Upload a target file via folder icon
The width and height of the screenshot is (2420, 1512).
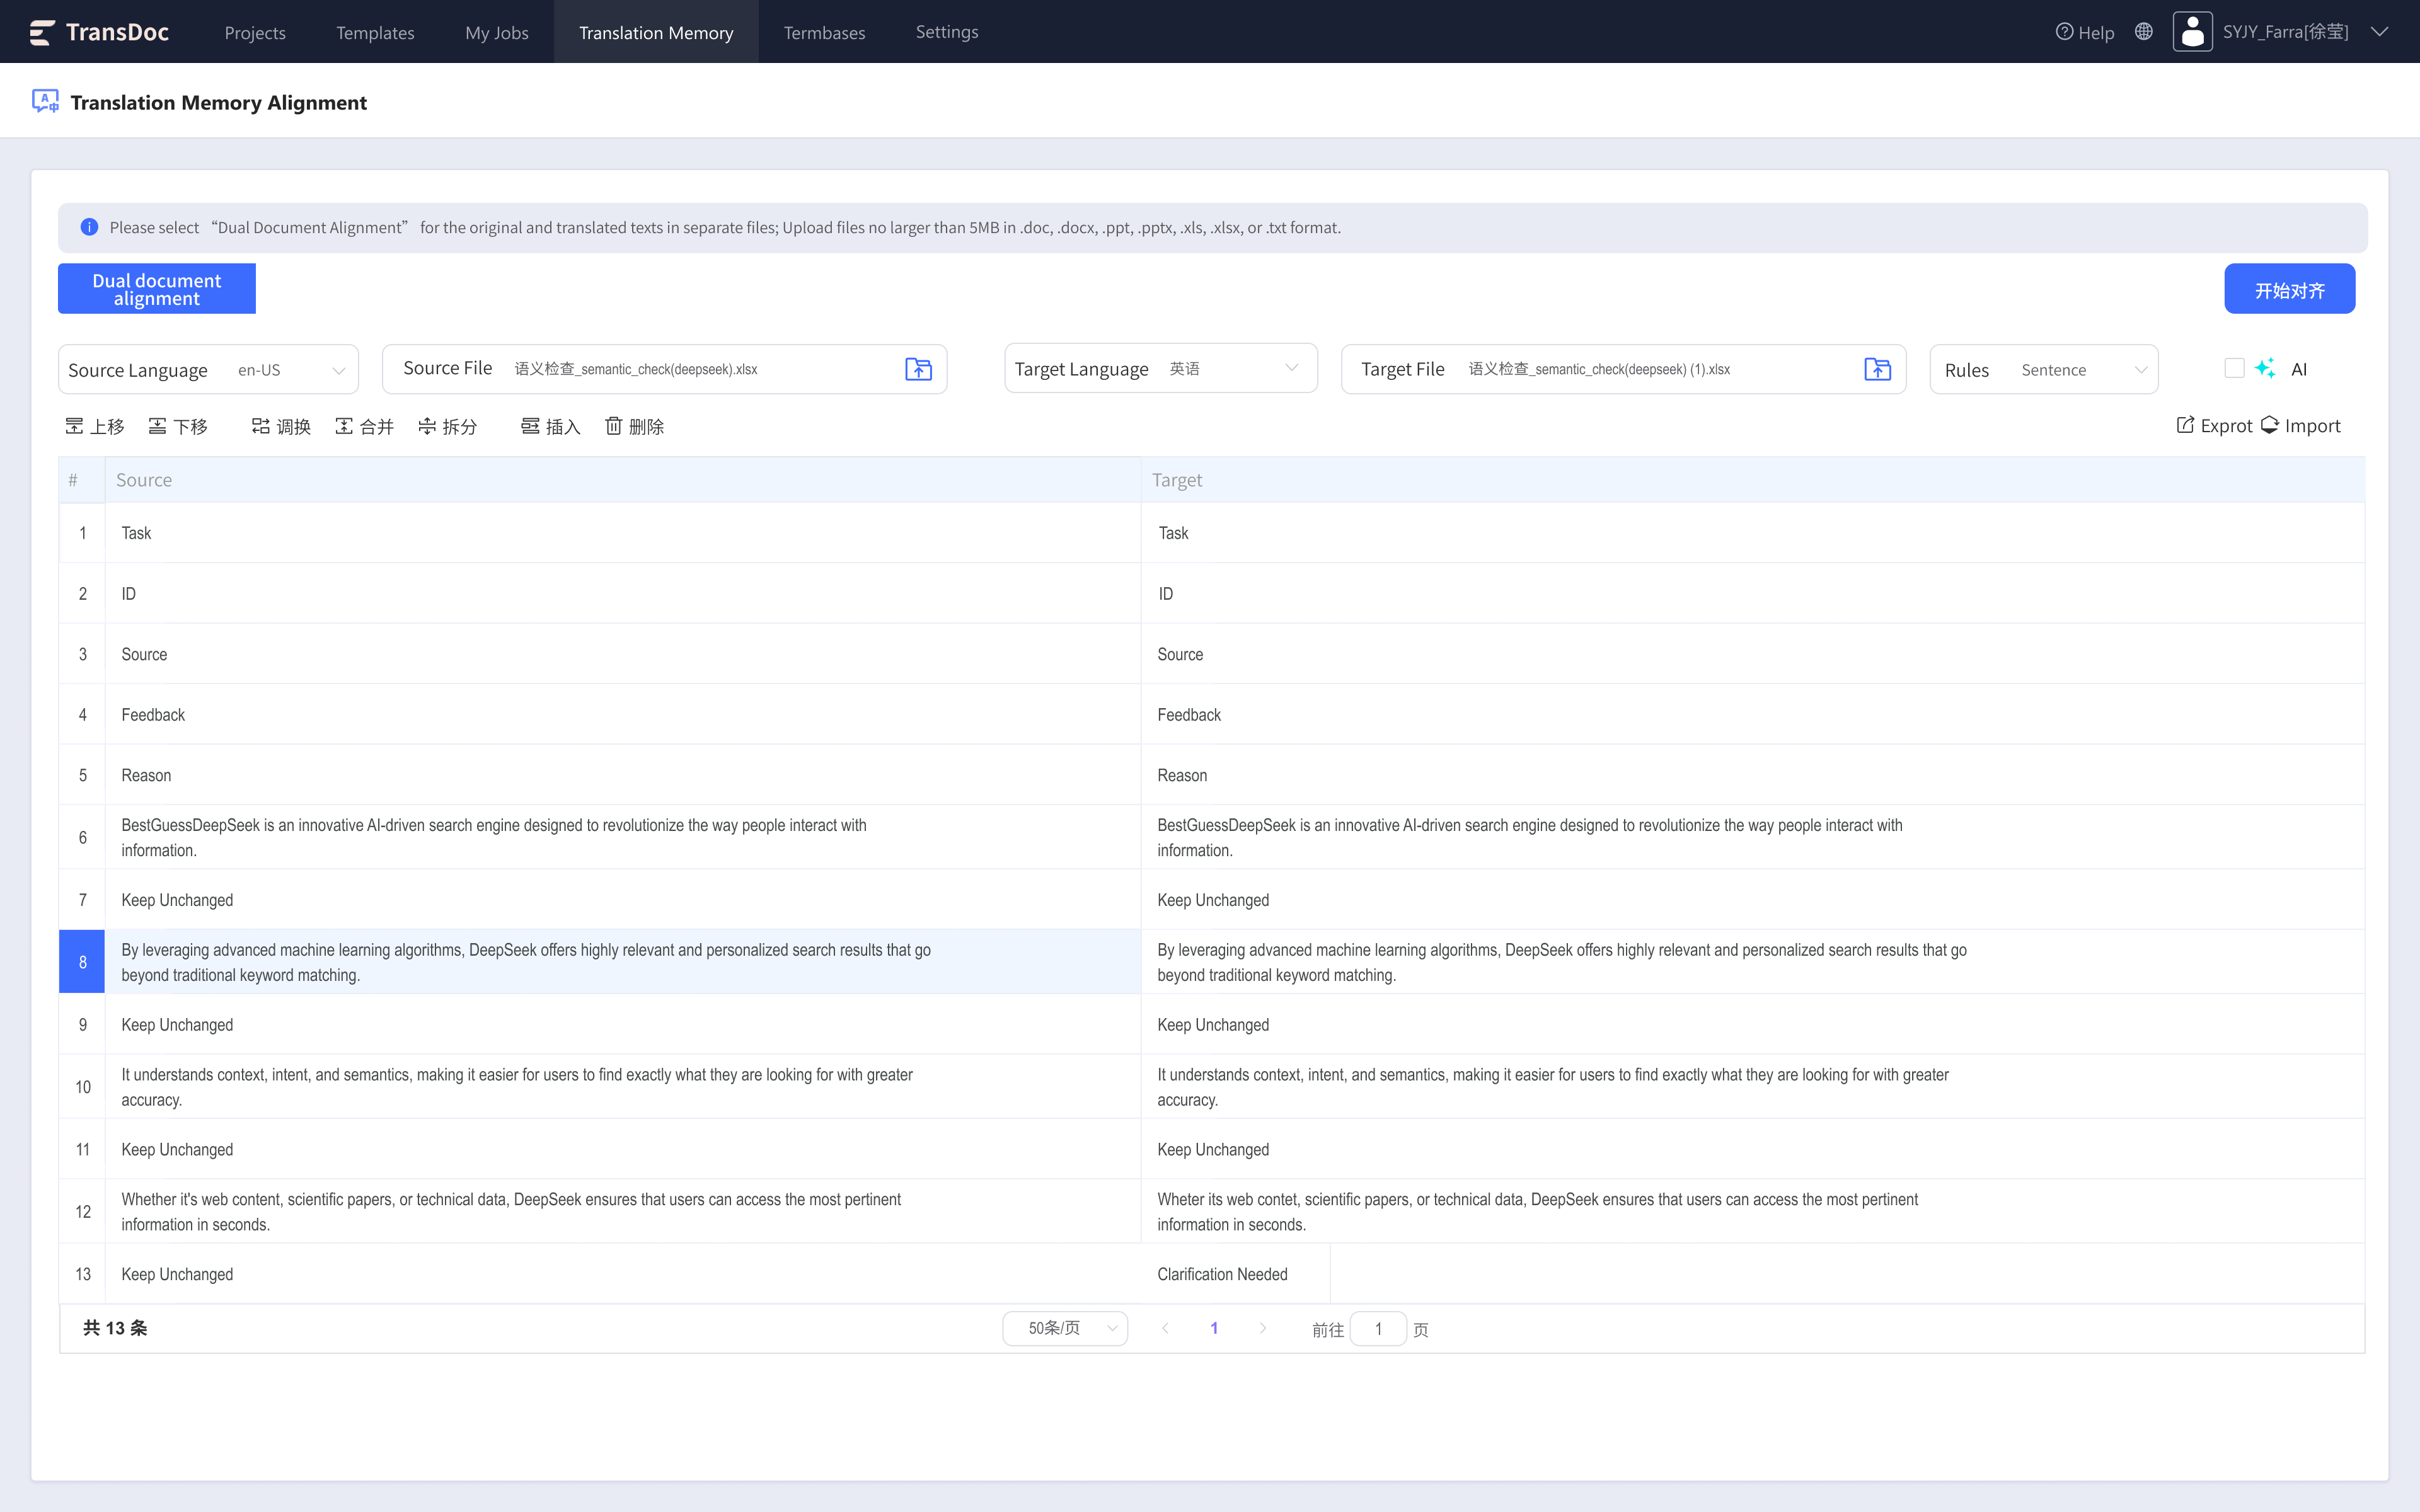pos(1877,369)
